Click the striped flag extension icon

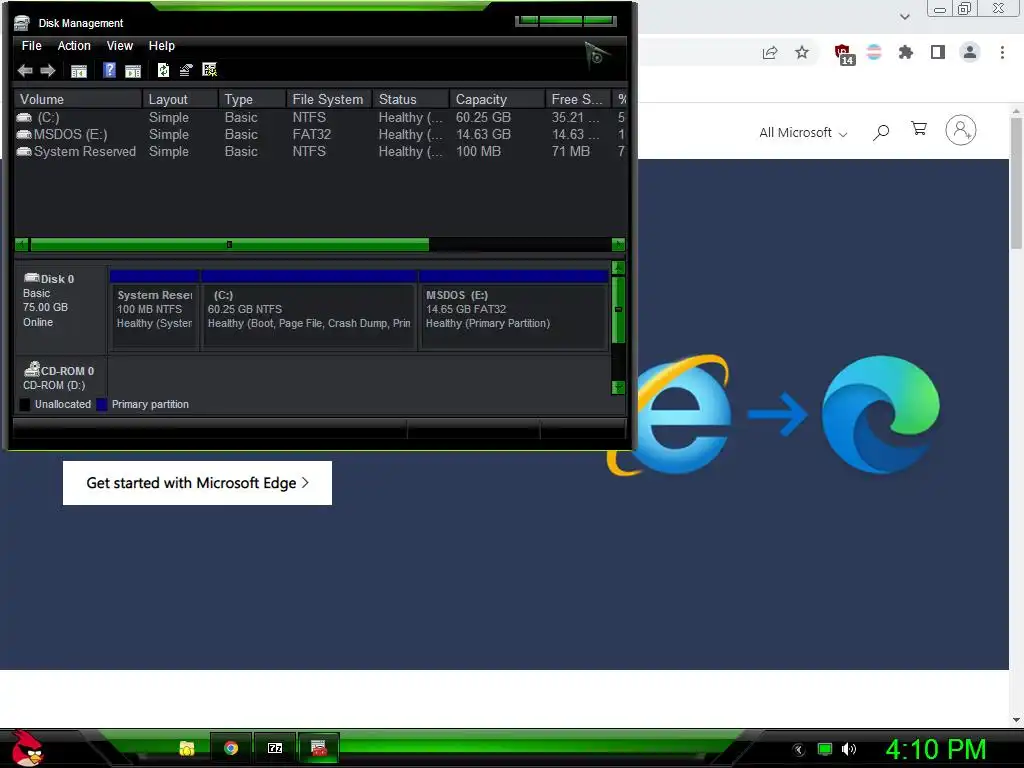pyautogui.click(x=874, y=52)
